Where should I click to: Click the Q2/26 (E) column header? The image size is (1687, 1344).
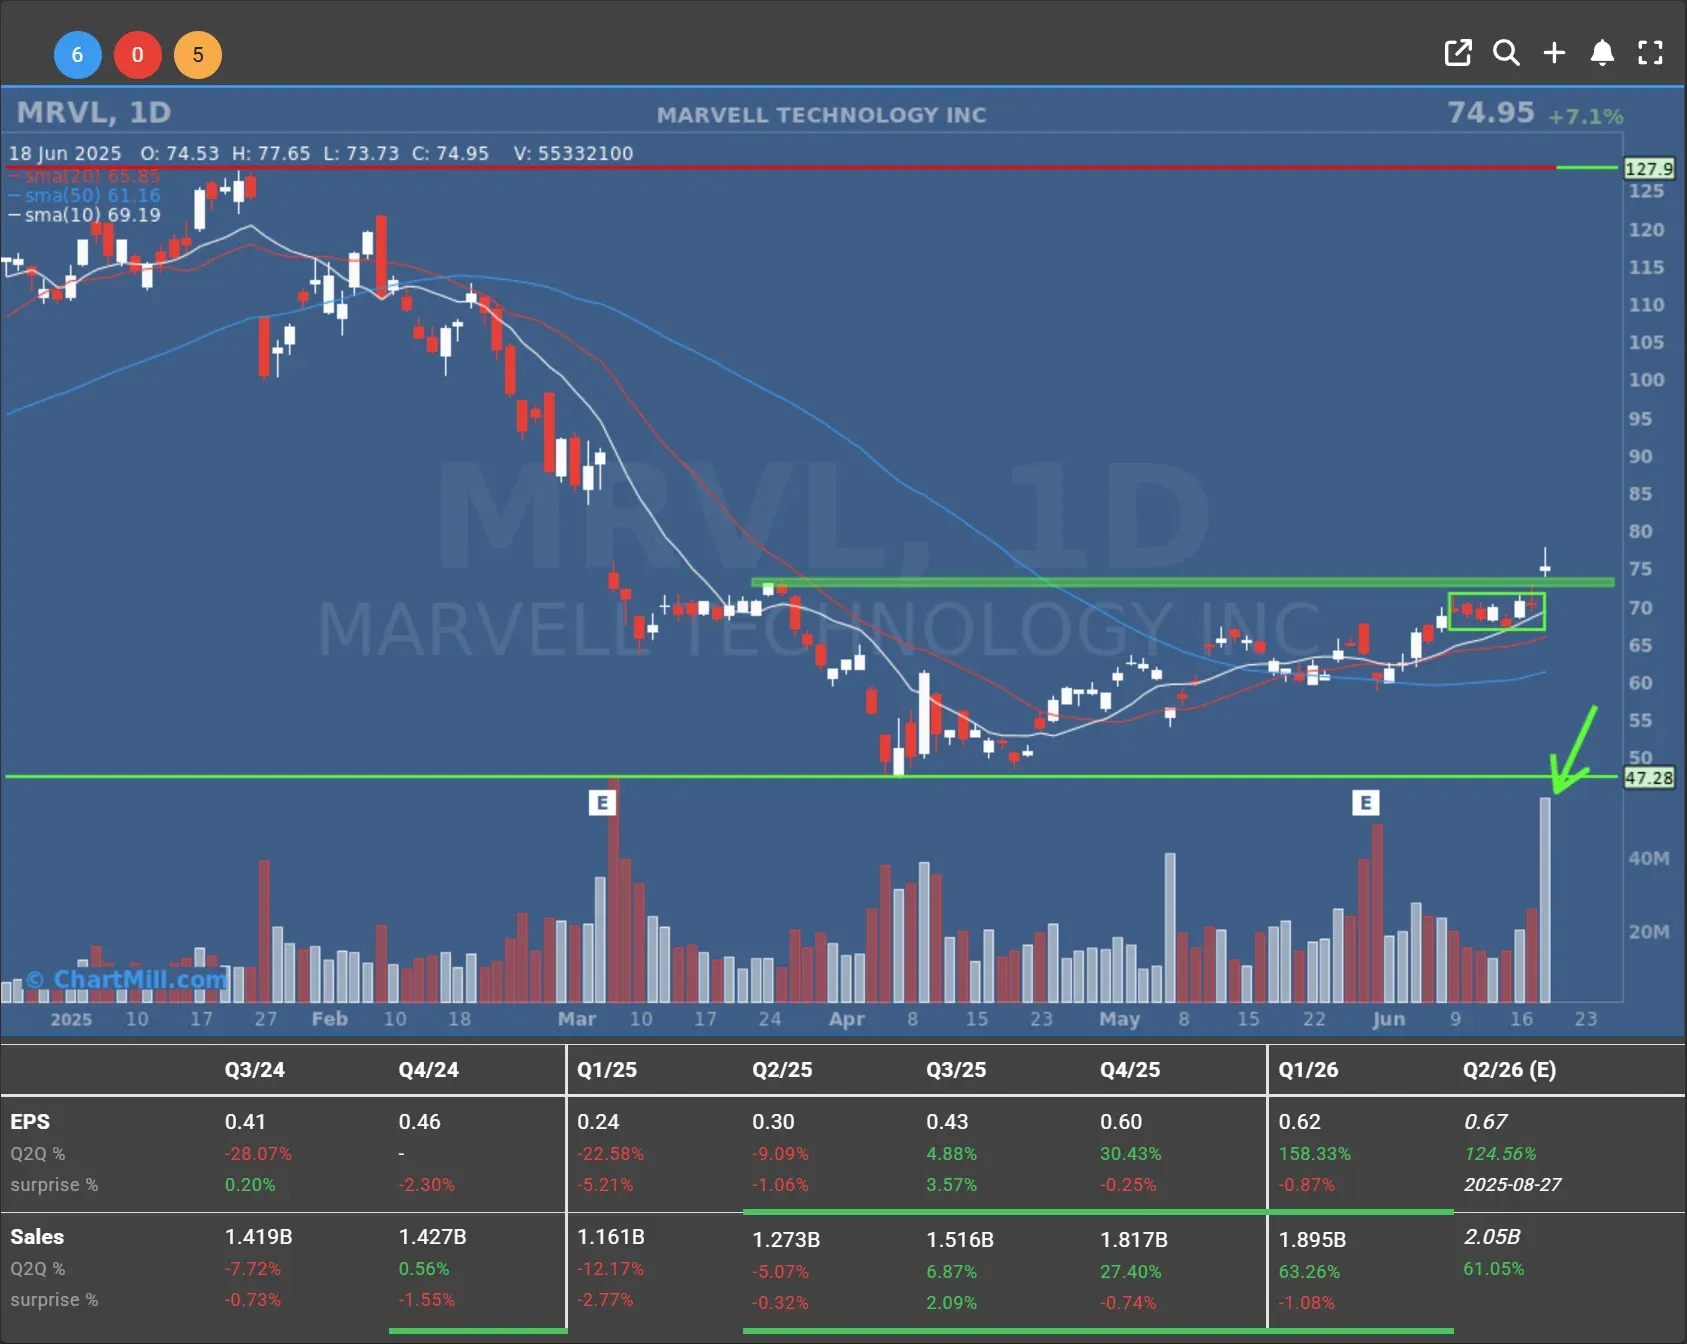[x=1509, y=1069]
